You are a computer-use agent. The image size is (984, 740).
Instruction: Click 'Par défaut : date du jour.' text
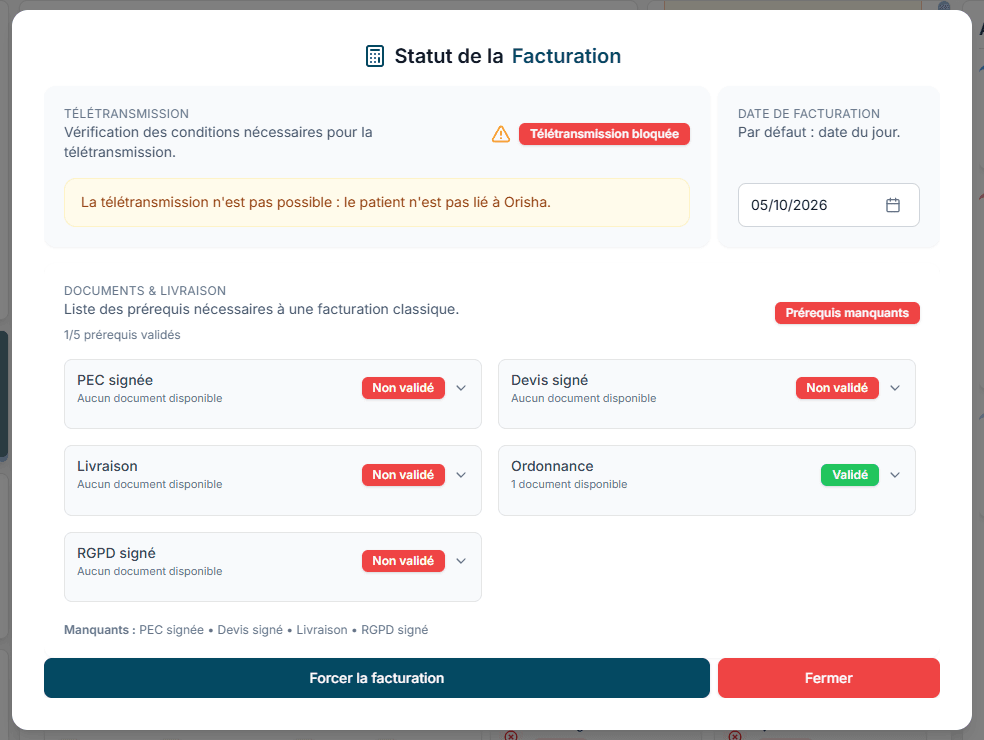(818, 132)
